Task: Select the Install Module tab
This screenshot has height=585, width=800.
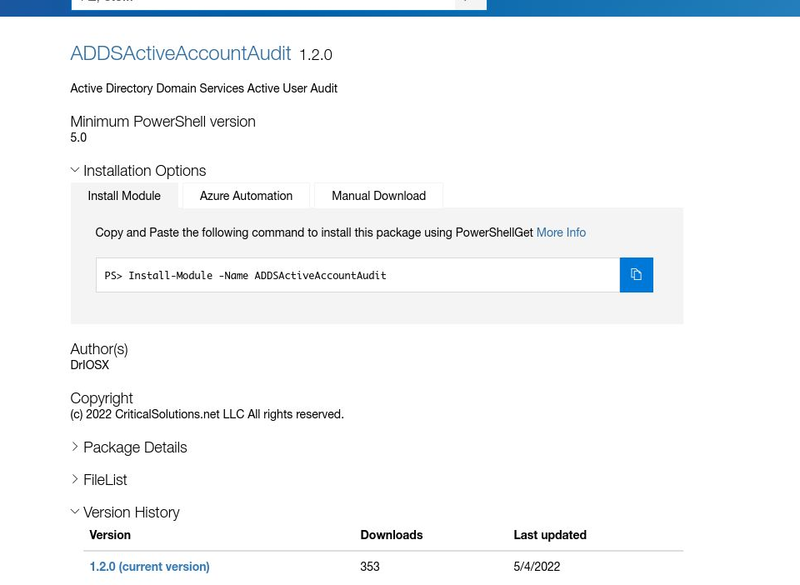Action: click(124, 196)
